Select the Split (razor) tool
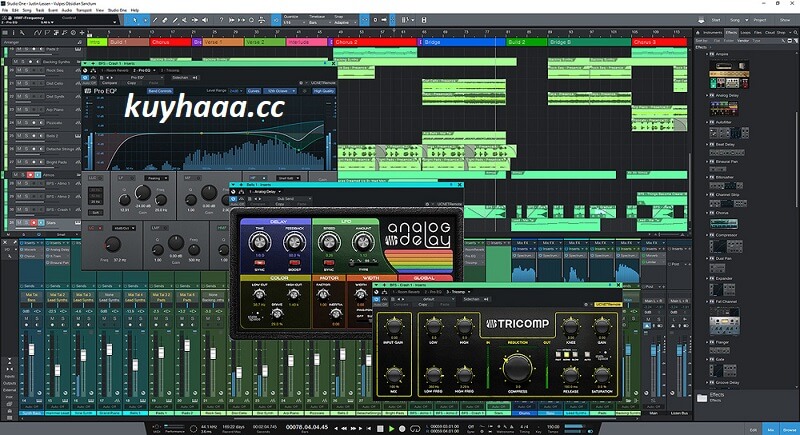Screen dimensions: 800x435 155,20
